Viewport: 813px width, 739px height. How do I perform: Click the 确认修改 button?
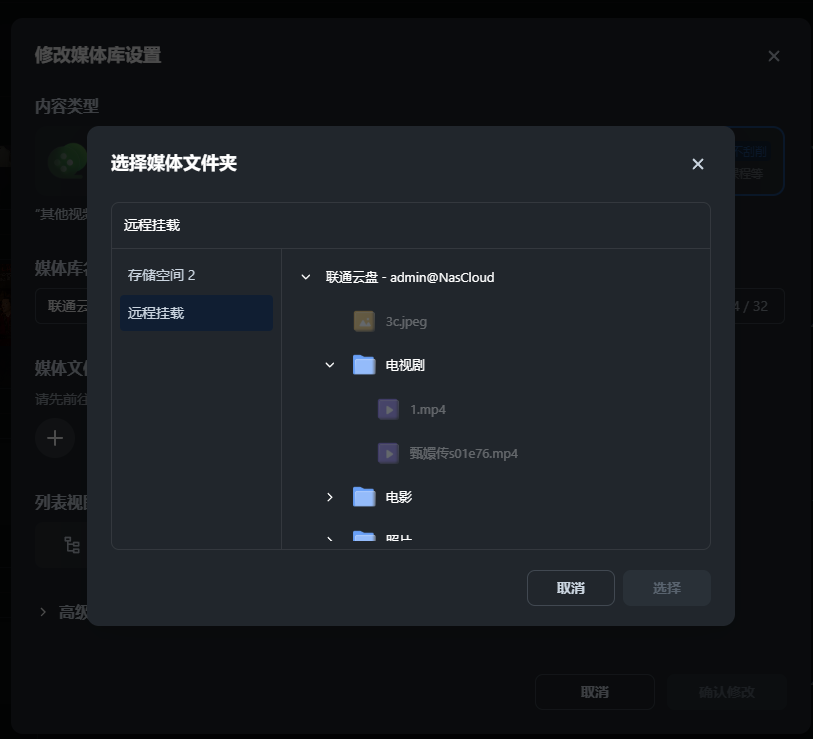(x=726, y=692)
